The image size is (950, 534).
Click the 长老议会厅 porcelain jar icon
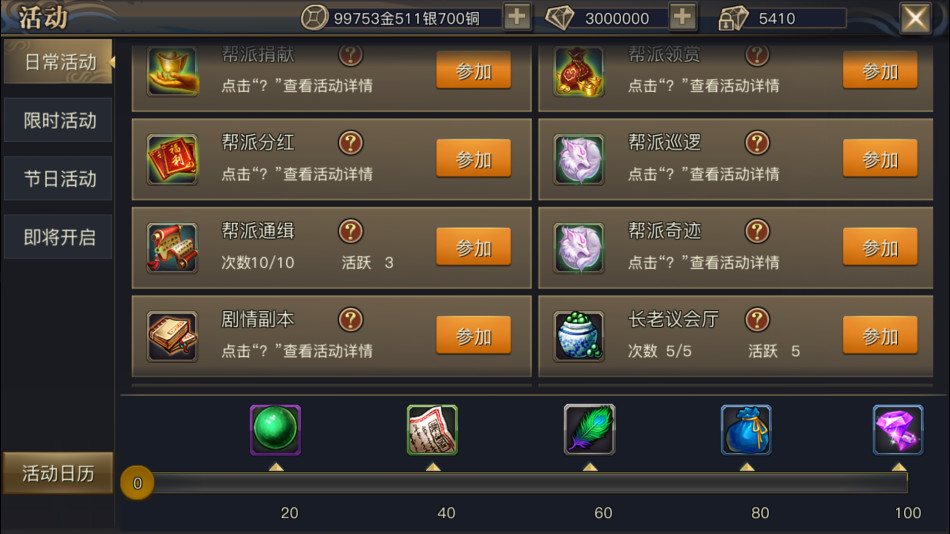click(x=579, y=336)
